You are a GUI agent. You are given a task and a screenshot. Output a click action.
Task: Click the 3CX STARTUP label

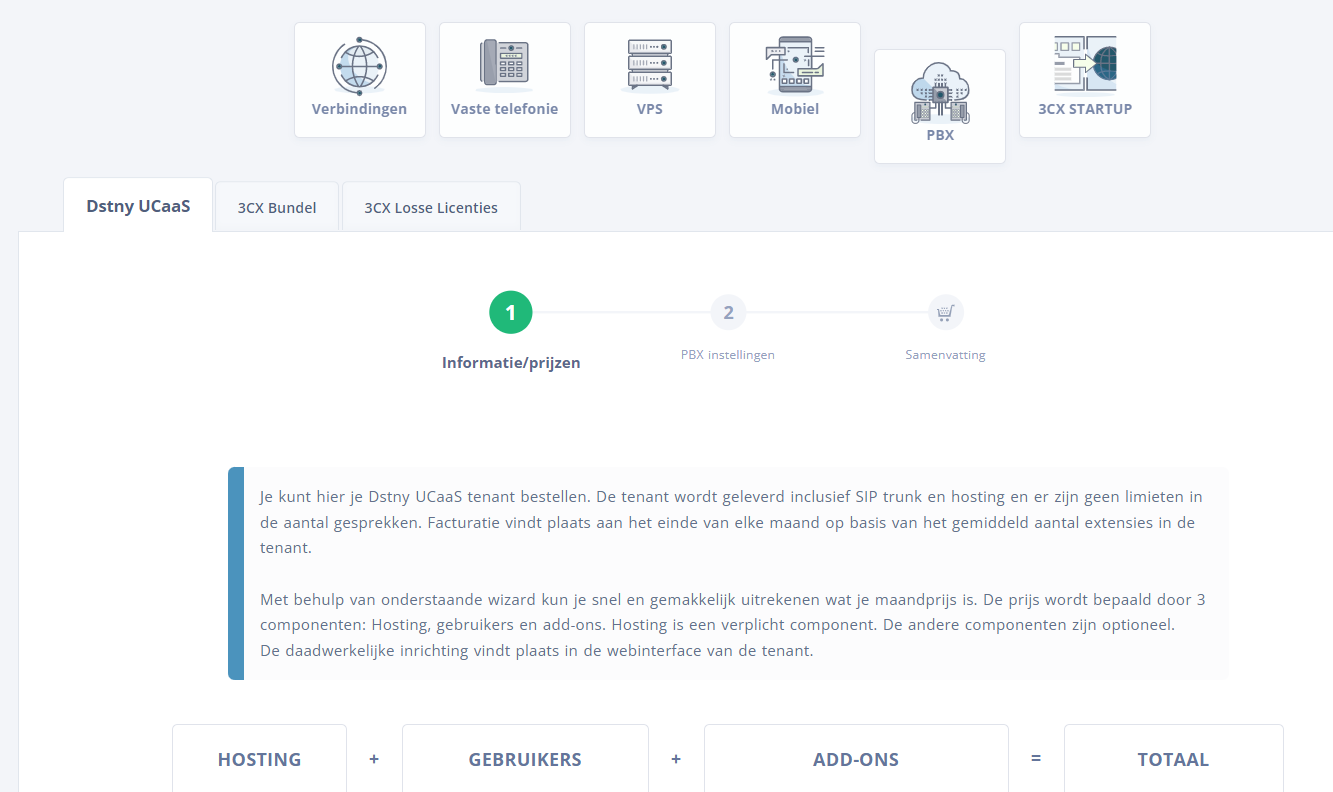(1085, 109)
